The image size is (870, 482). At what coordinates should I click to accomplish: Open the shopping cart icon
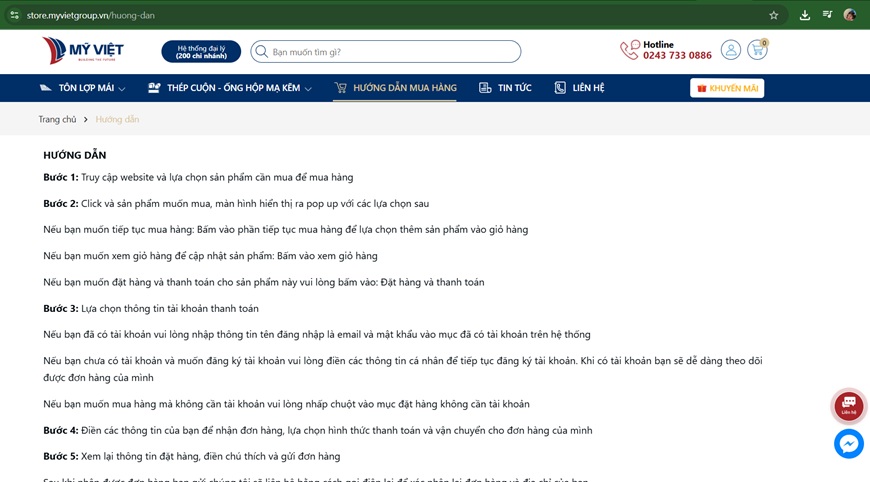[x=757, y=50]
